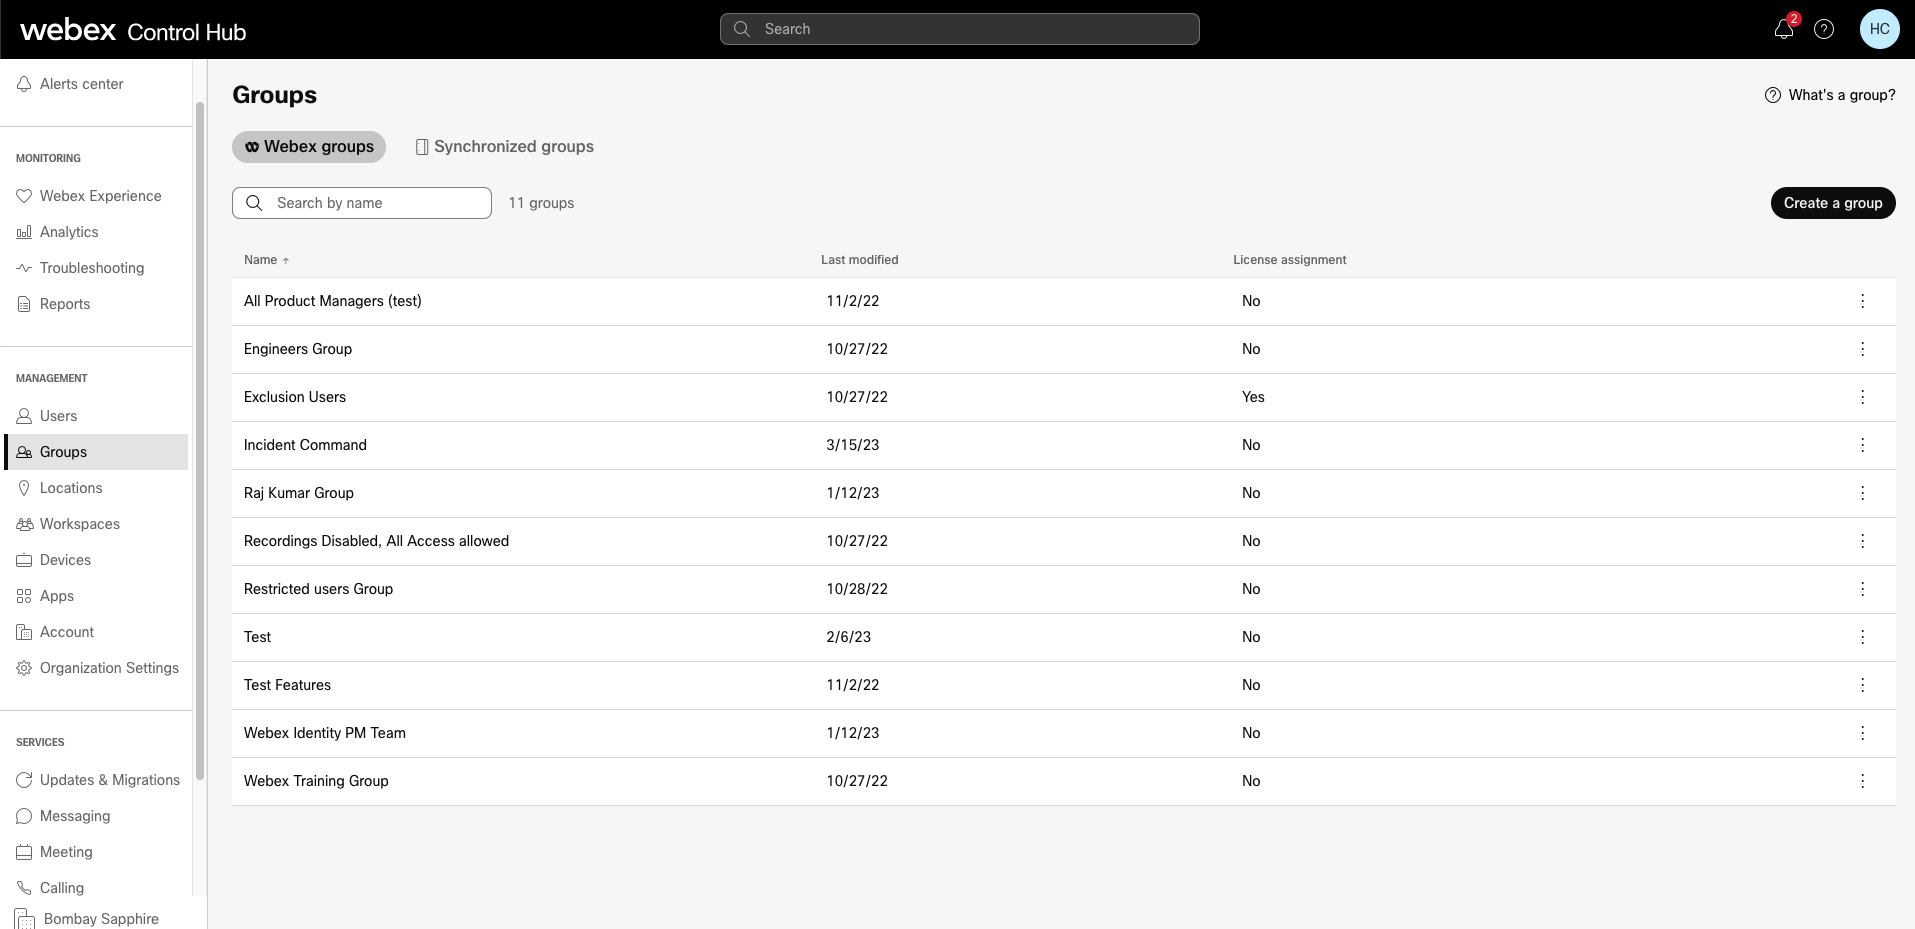Sort groups by the Name column
This screenshot has height=929, width=1915.
266,260
